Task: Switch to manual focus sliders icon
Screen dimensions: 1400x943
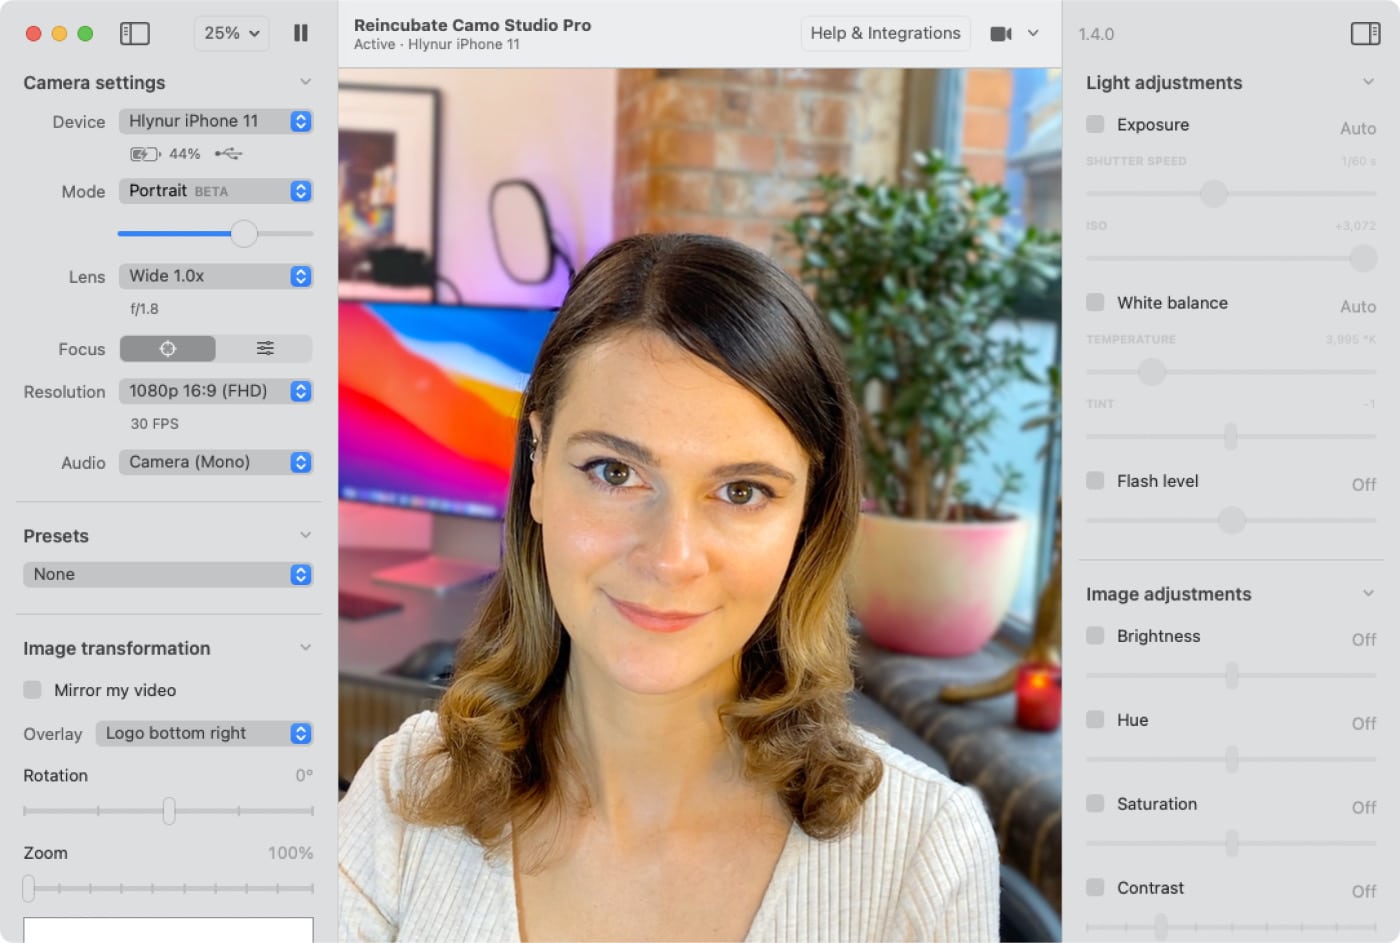Action: 265,349
